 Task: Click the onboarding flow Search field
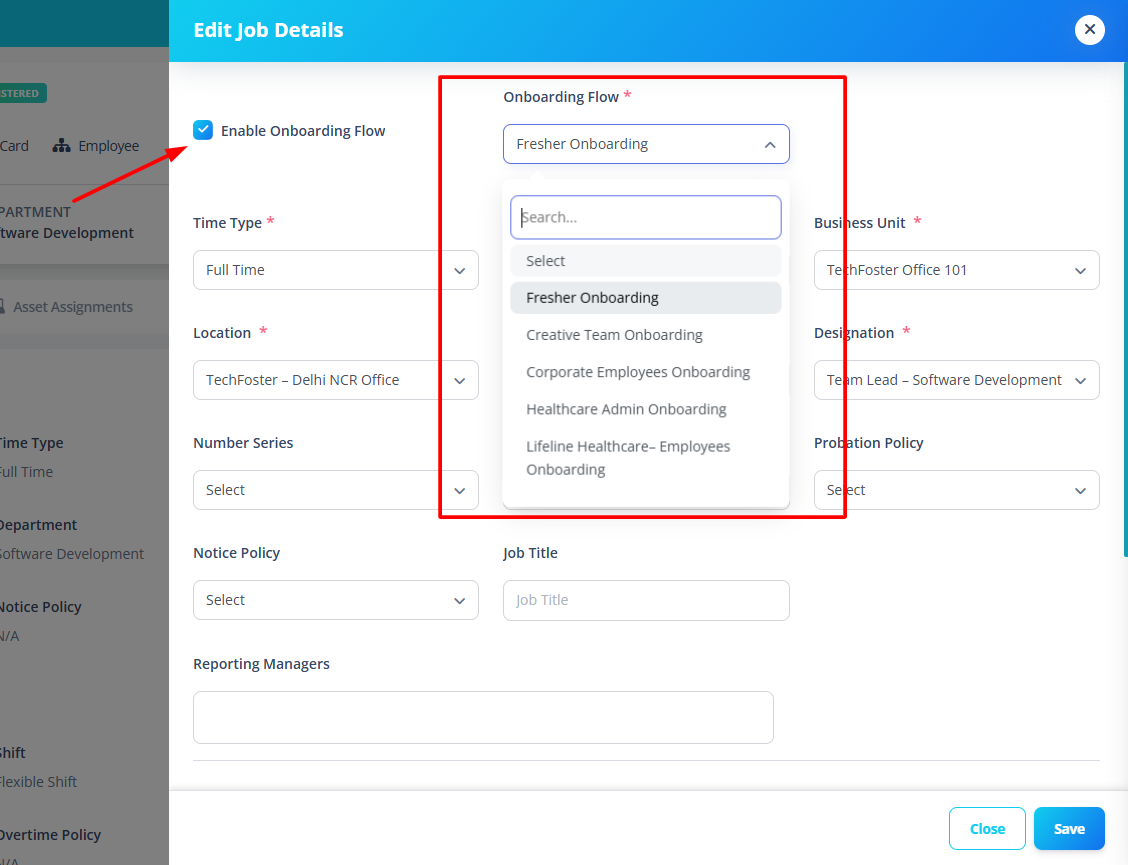[645, 217]
